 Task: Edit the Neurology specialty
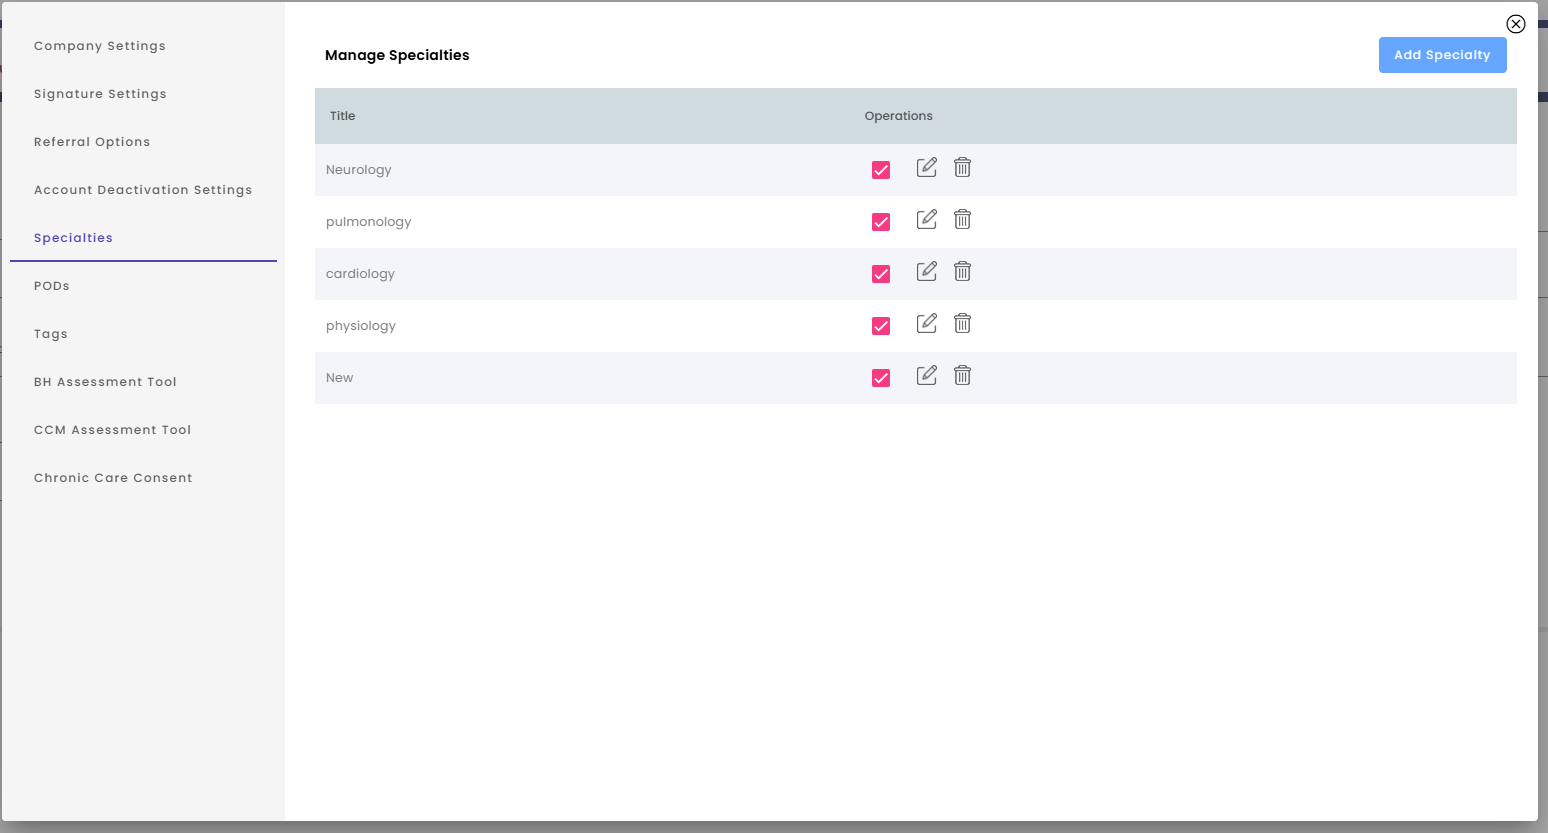coord(927,167)
